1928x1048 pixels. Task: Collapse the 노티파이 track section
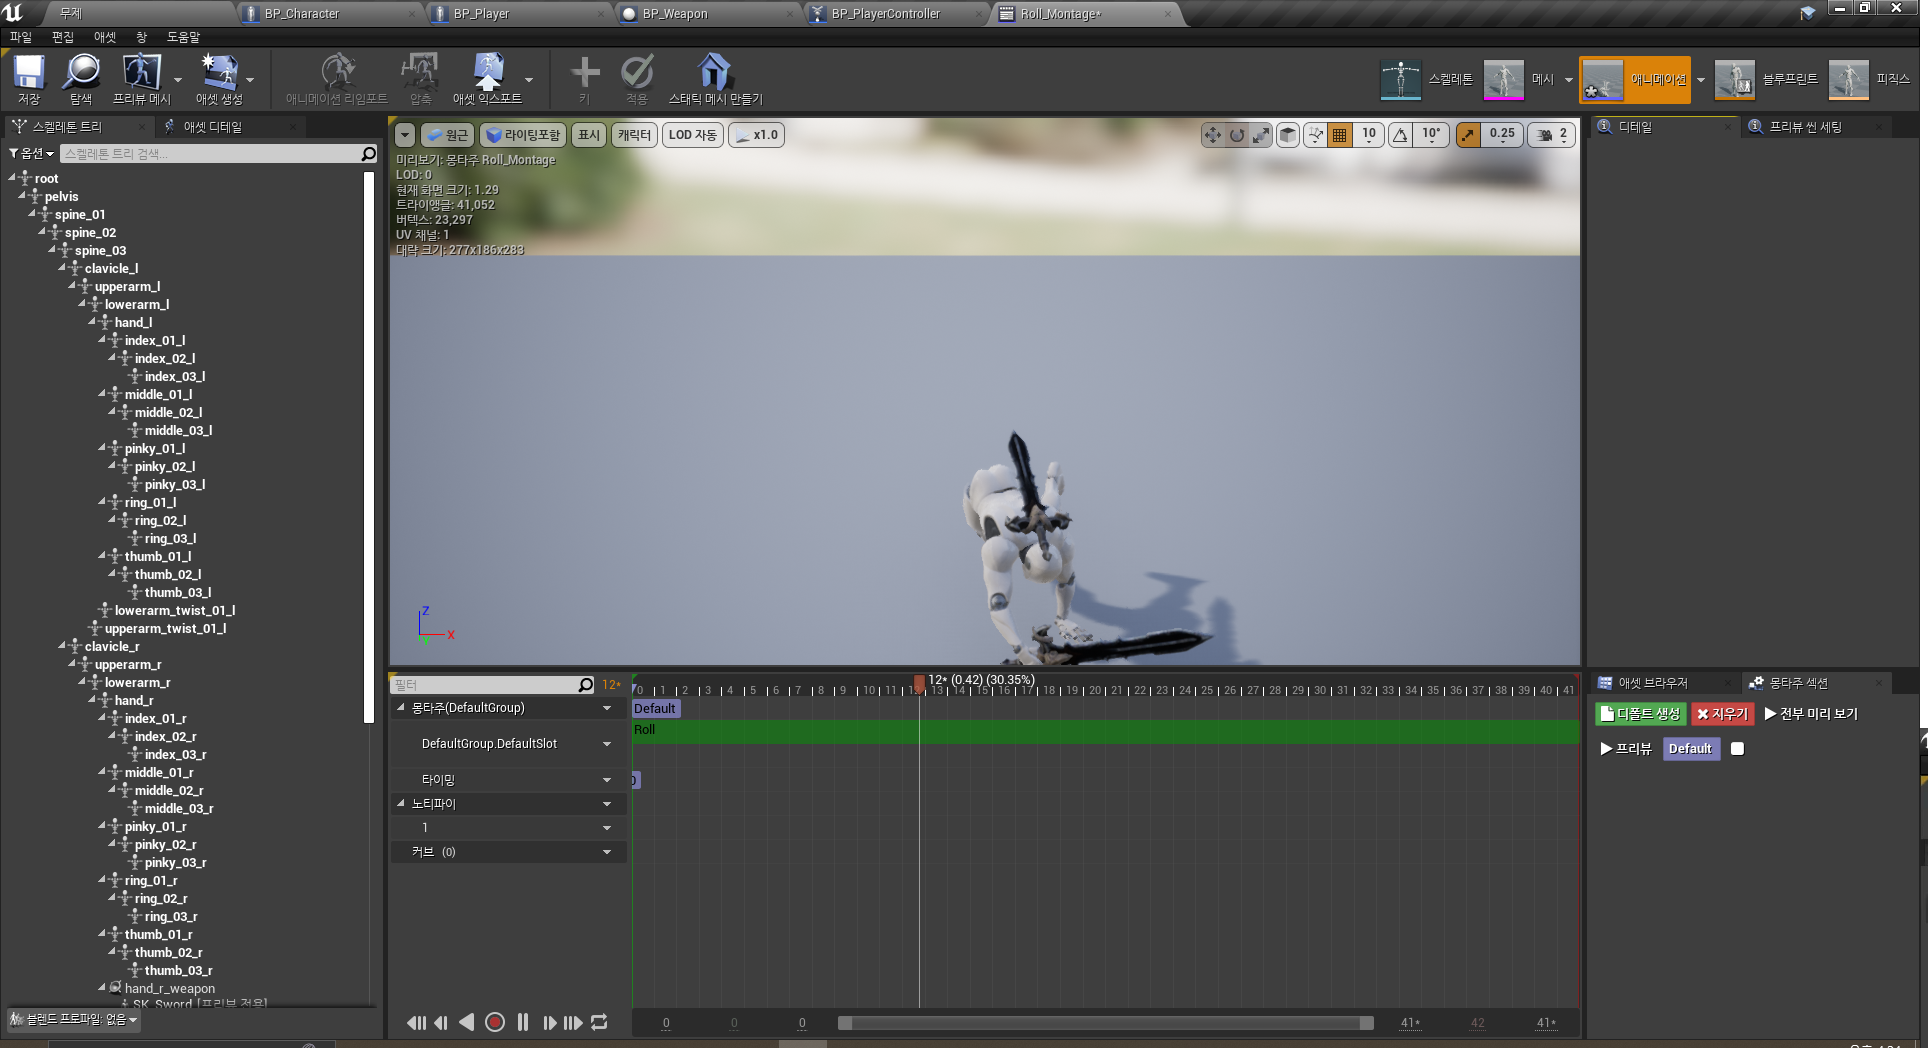pos(401,803)
